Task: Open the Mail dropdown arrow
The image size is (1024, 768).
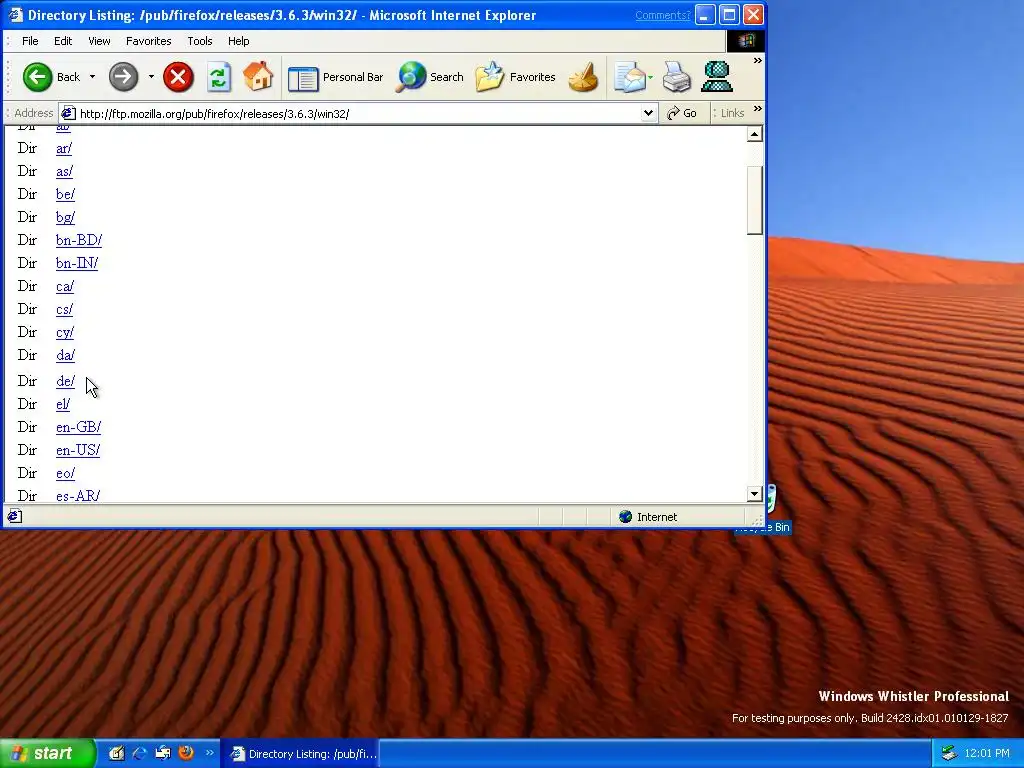Action: (x=650, y=77)
